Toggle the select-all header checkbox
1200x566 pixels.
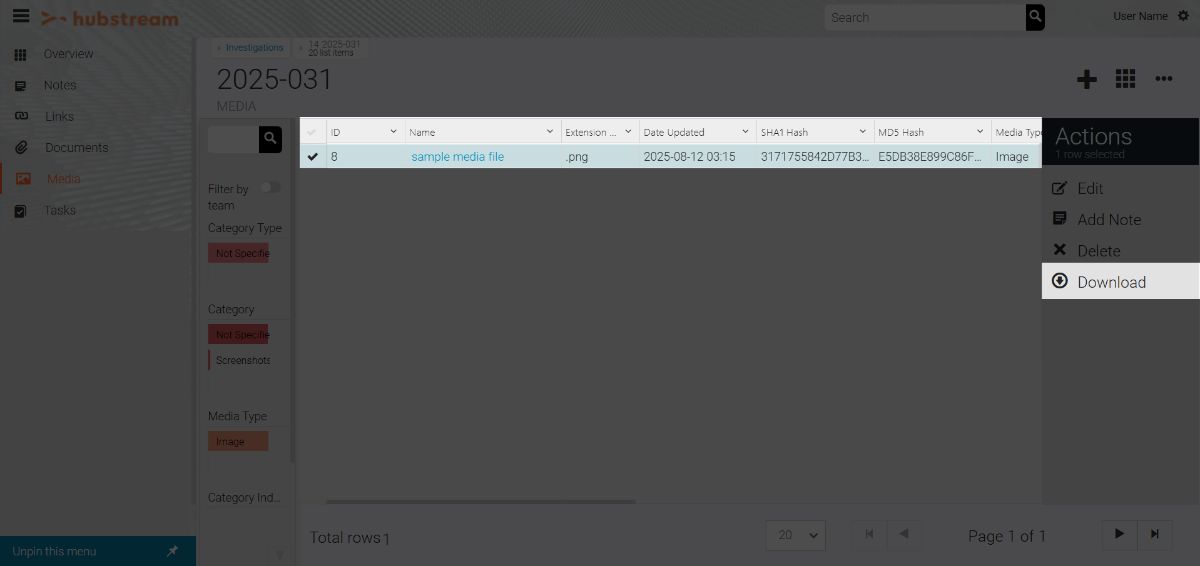(x=313, y=132)
